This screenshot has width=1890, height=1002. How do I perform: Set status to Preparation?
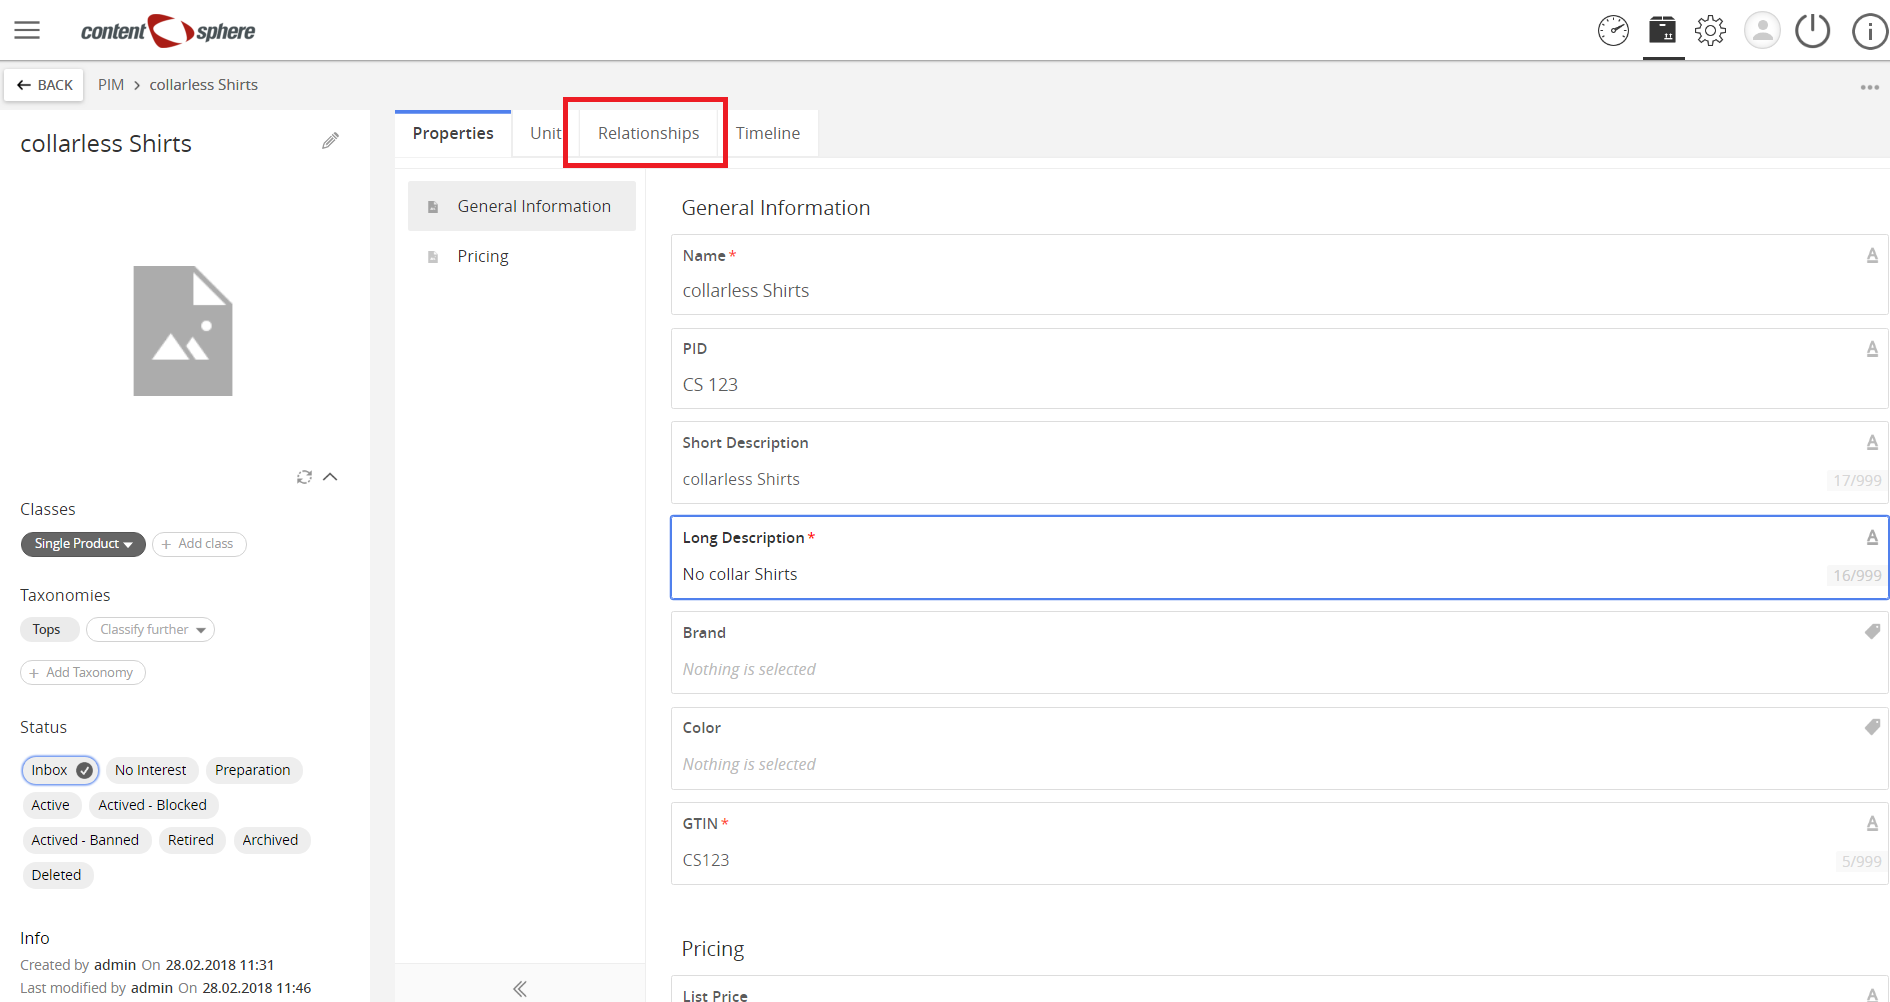click(253, 770)
